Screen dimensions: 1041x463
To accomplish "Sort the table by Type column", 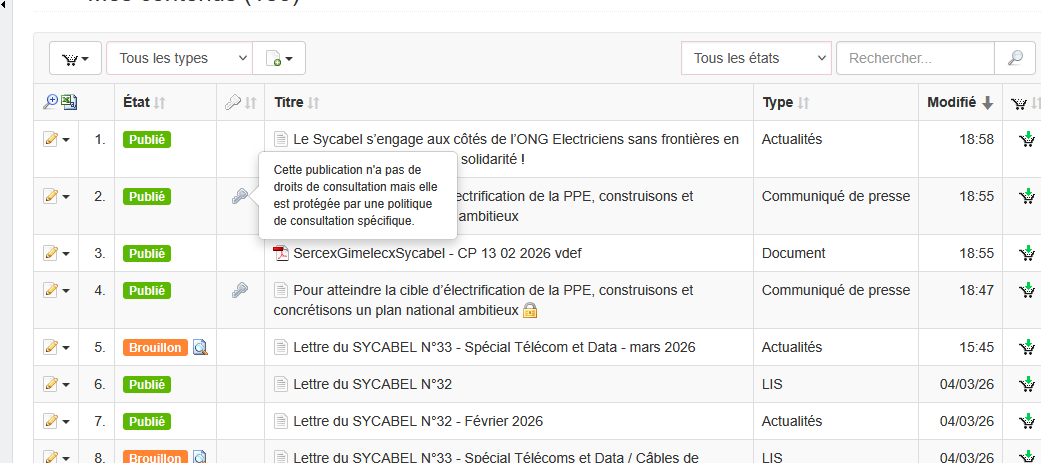I will (x=785, y=102).
